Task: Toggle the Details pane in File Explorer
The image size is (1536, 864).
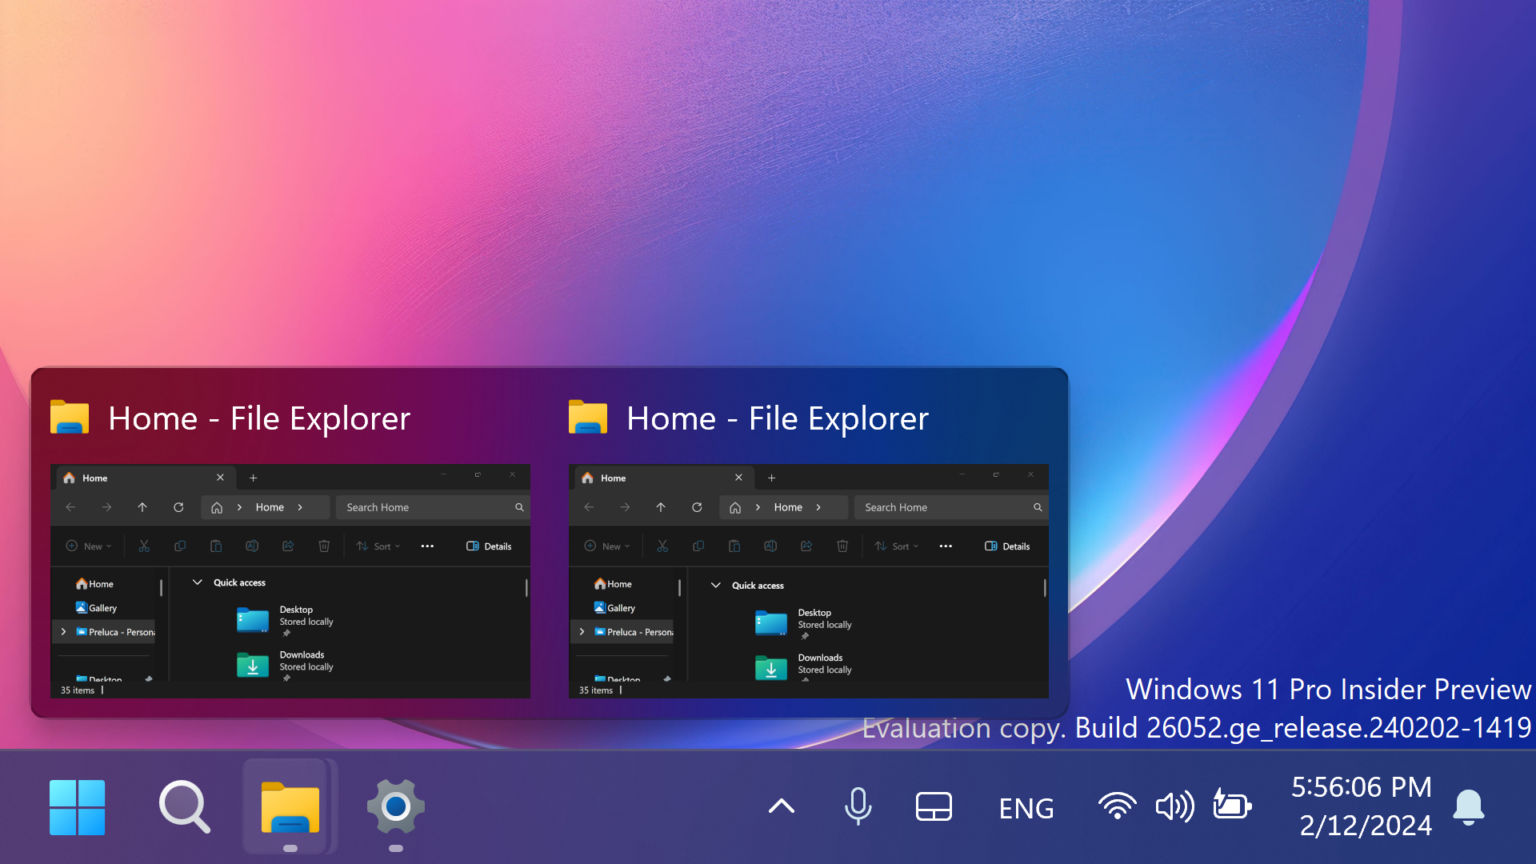Action: tap(489, 546)
